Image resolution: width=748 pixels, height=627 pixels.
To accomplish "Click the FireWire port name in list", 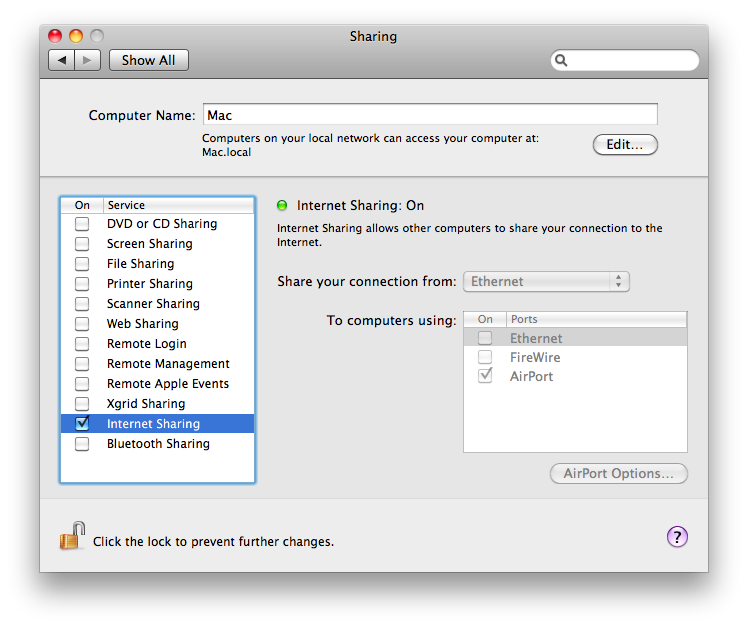I will tap(535, 357).
